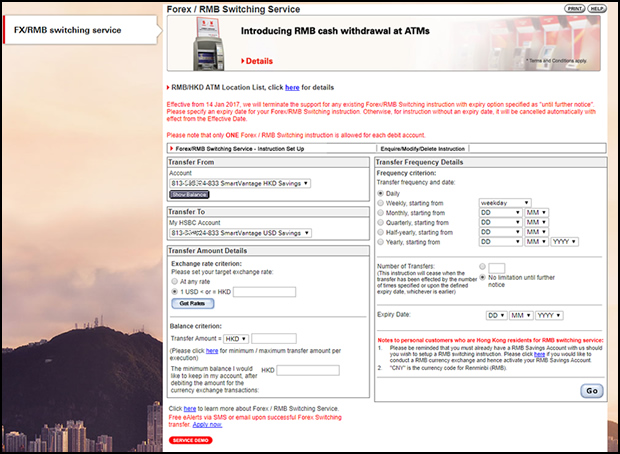Select 'Weekly, starting from' radio button
The width and height of the screenshot is (620, 454).
pyautogui.click(x=381, y=203)
